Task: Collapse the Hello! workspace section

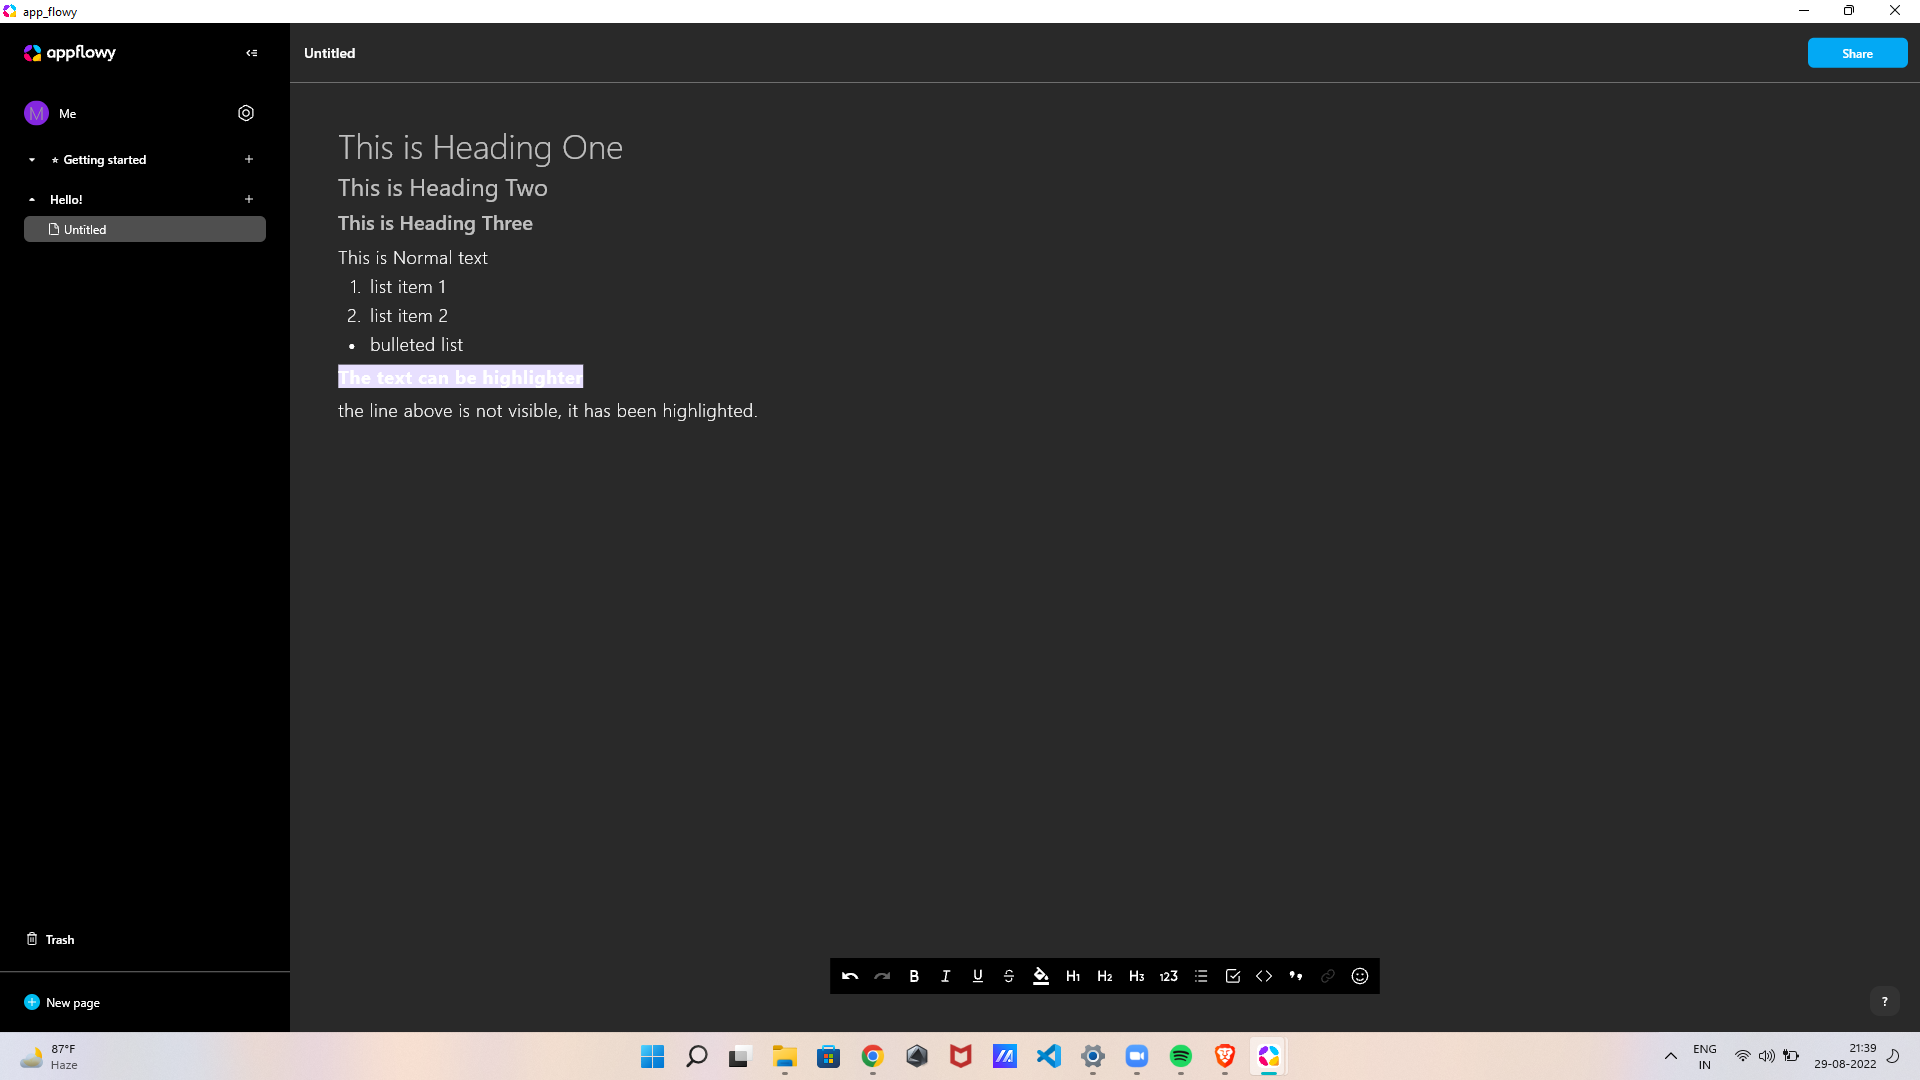Action: (x=31, y=199)
